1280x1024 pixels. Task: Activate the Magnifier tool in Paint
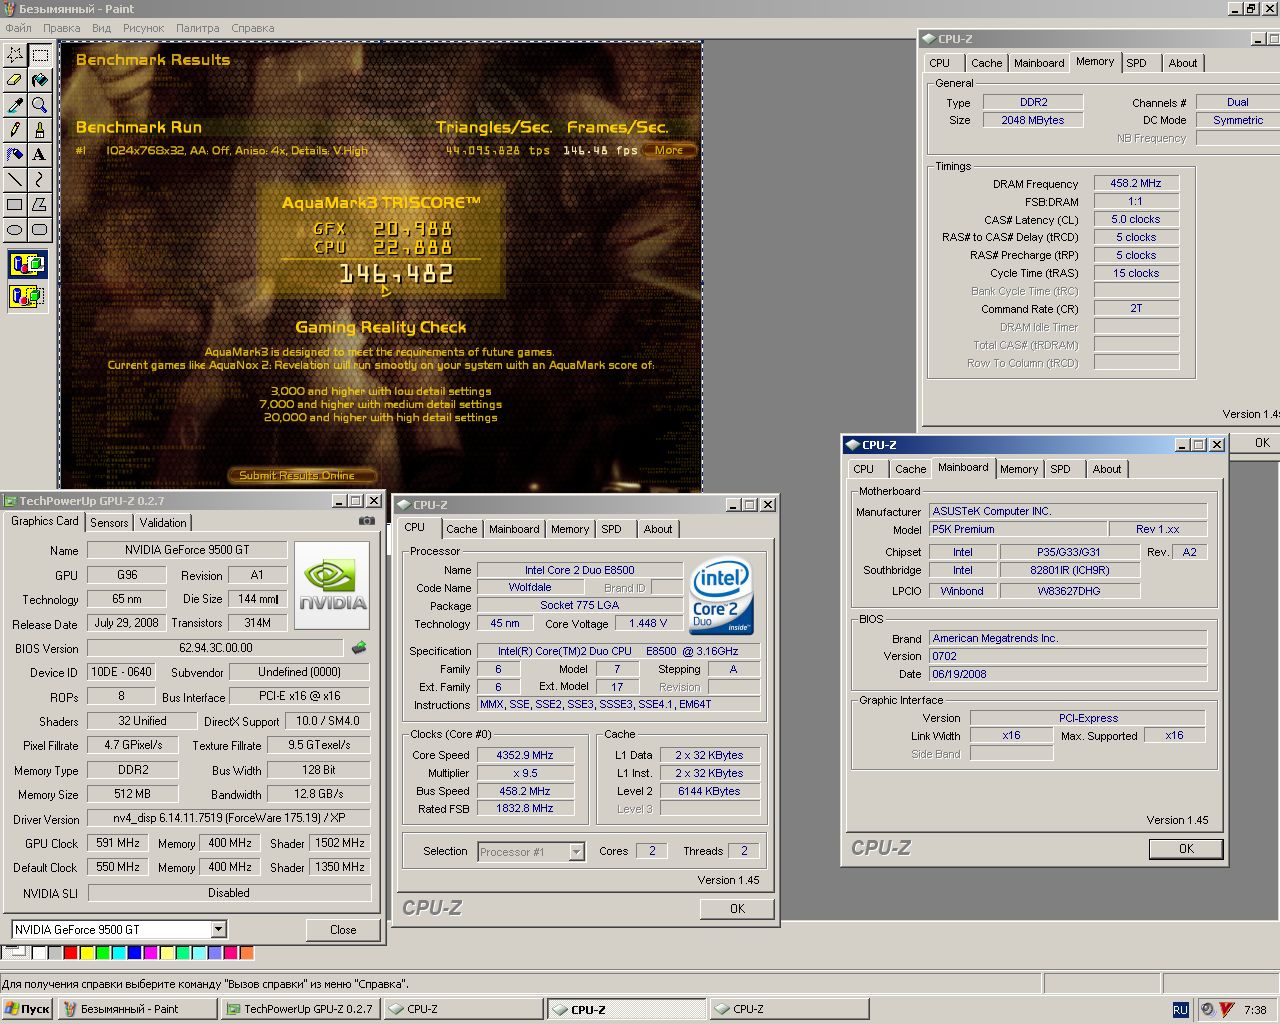pos(40,104)
